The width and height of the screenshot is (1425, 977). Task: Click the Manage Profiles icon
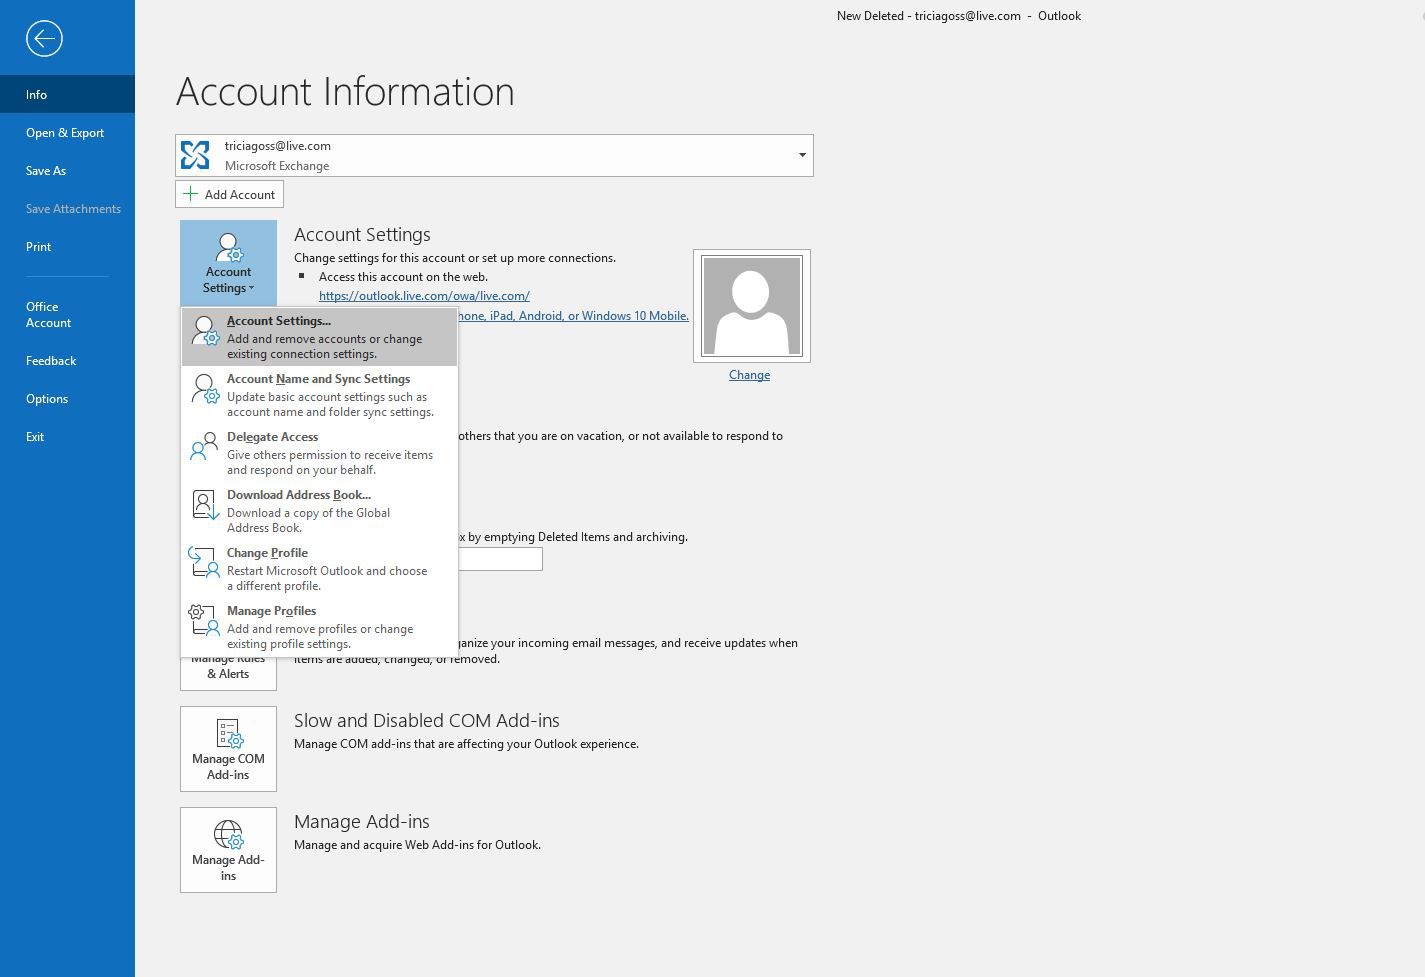204,620
